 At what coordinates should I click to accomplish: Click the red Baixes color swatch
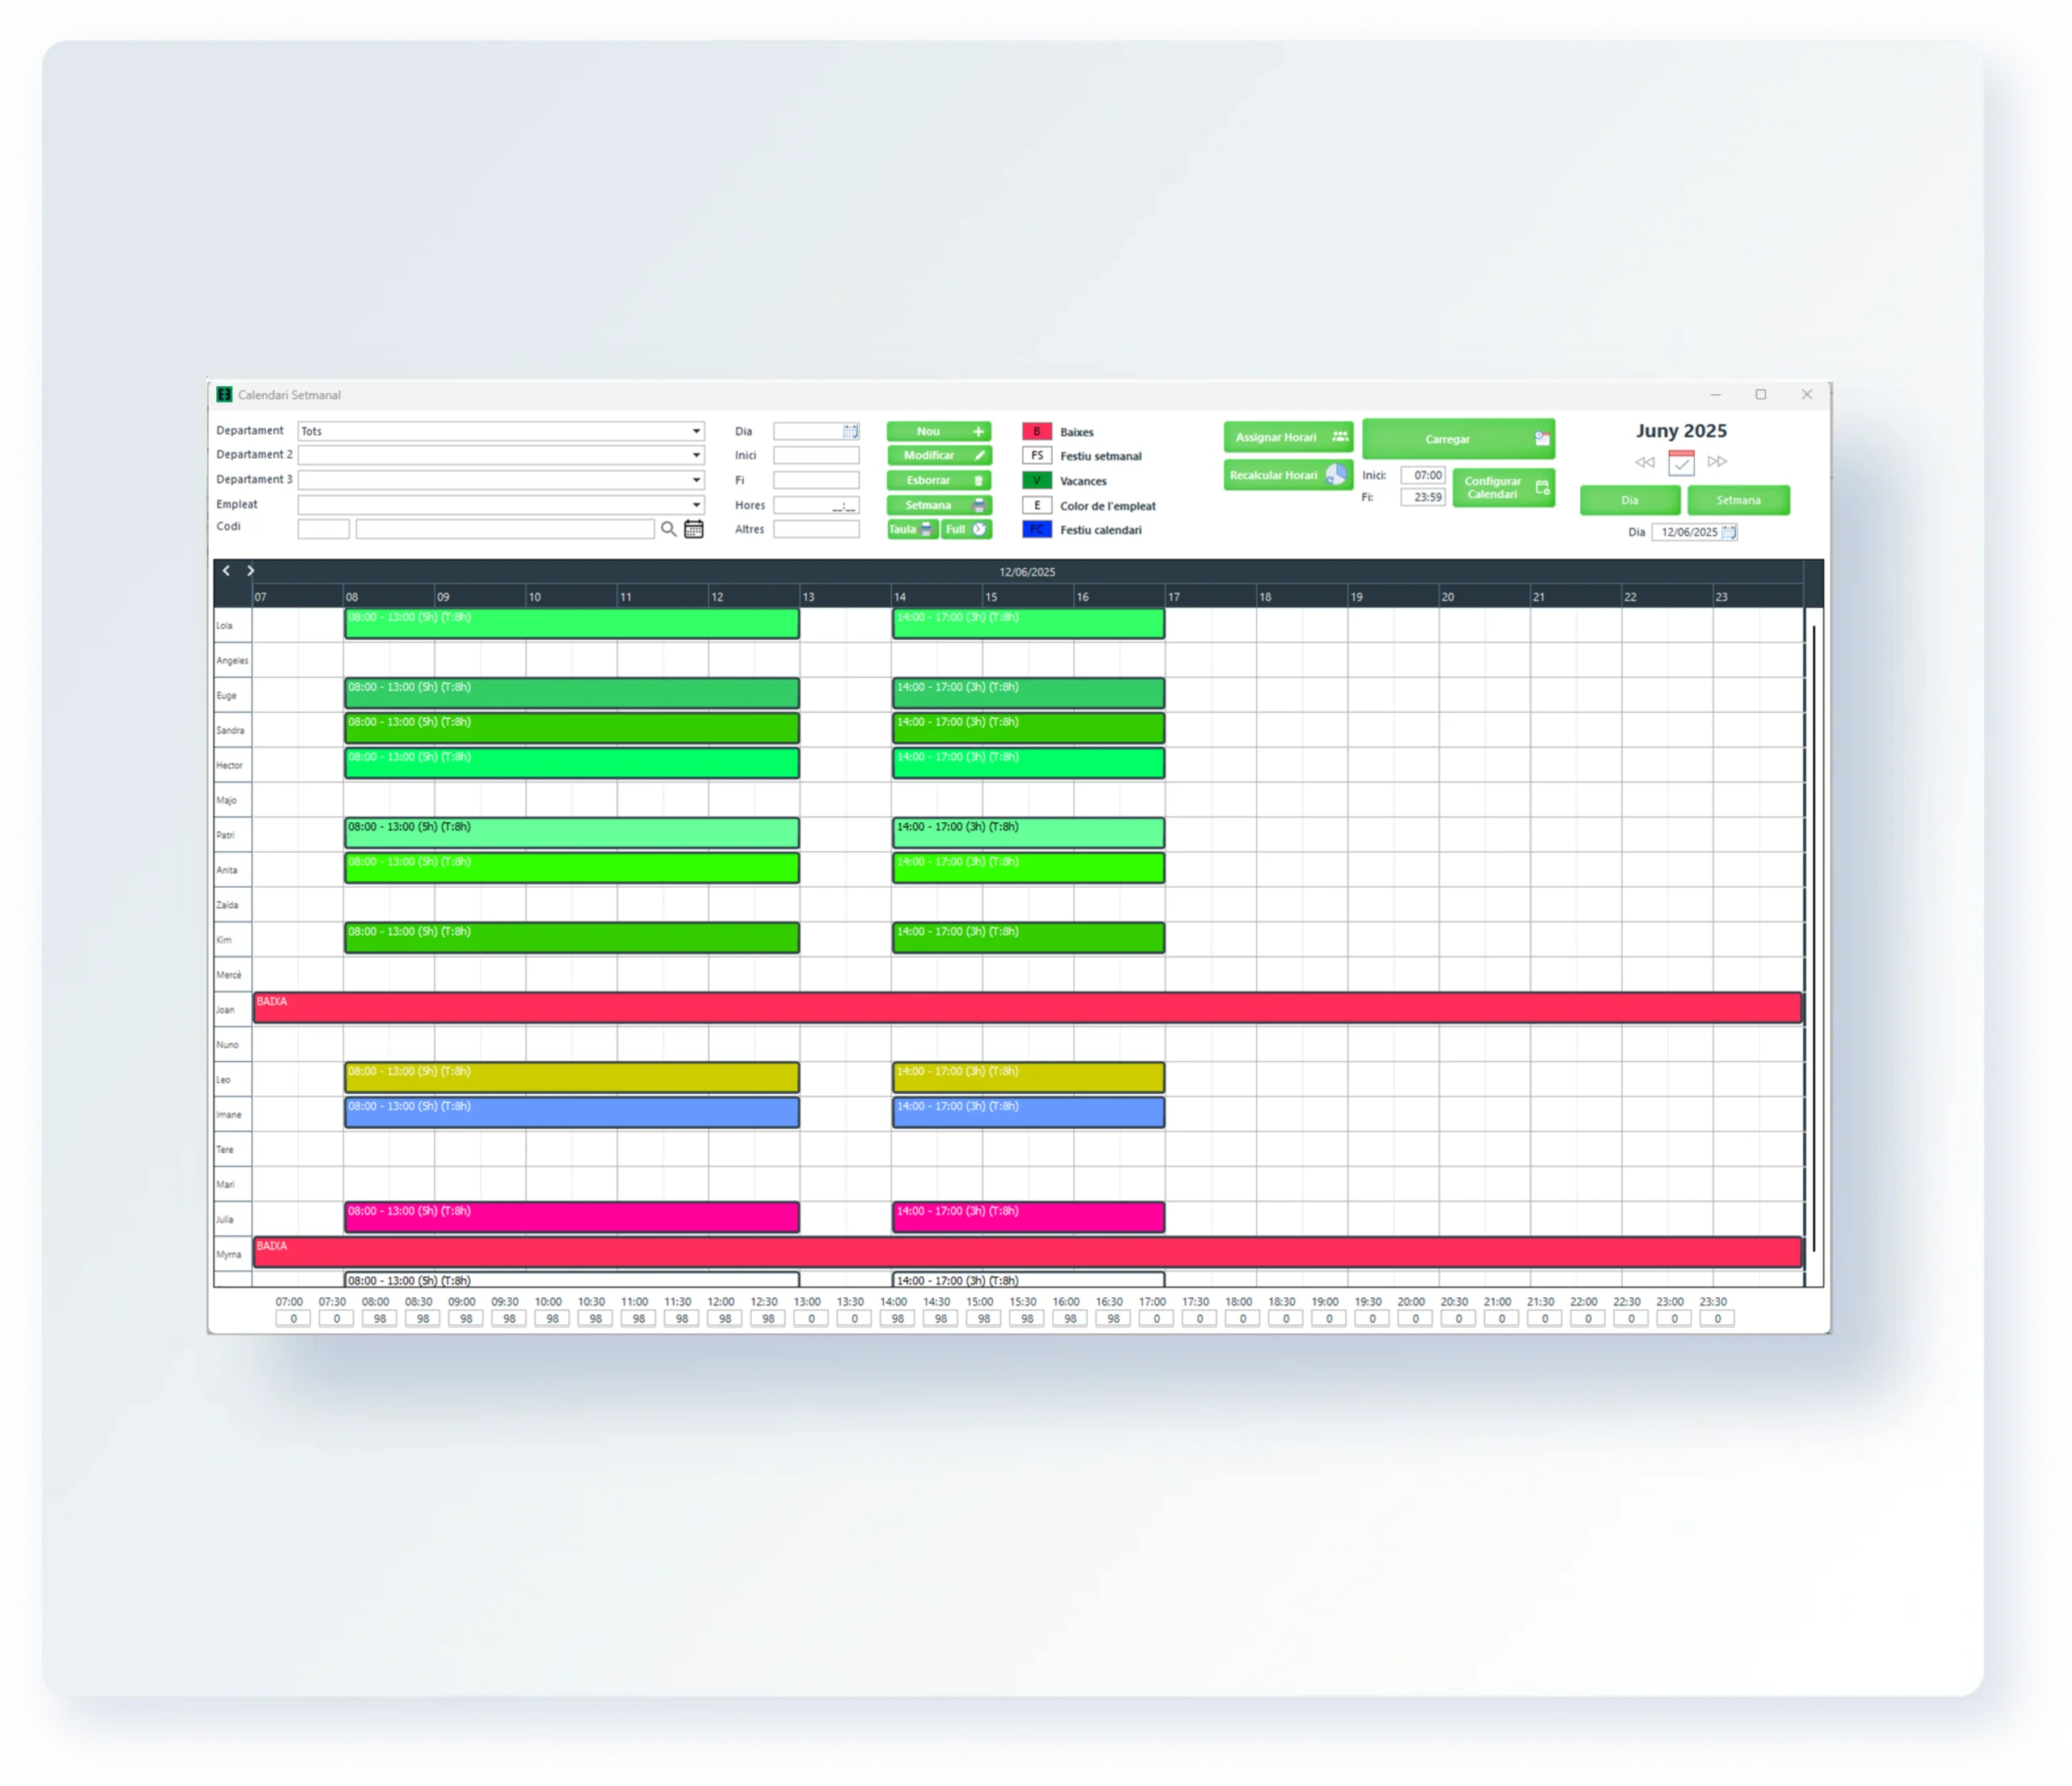[x=1036, y=432]
